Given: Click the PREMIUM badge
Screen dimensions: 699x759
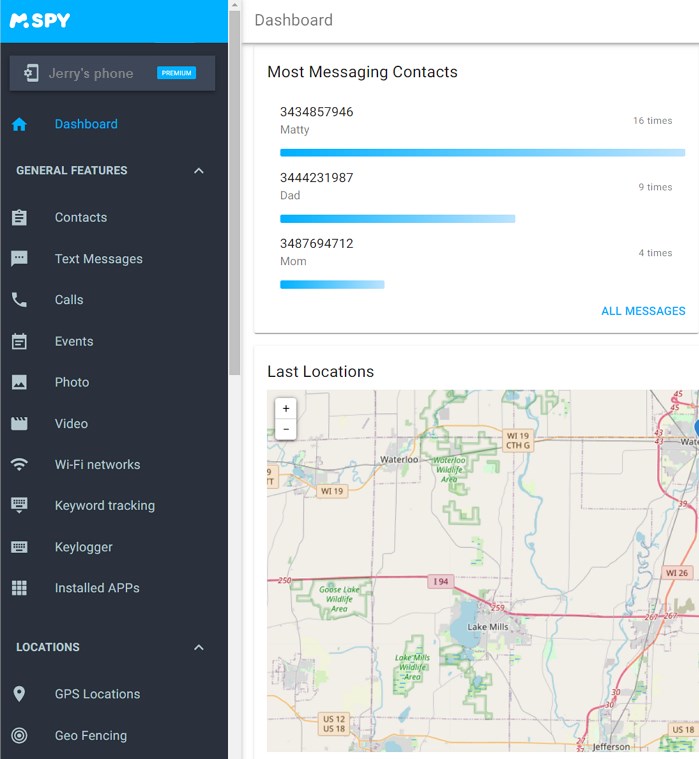Looking at the screenshot, I should pyautogui.click(x=176, y=73).
